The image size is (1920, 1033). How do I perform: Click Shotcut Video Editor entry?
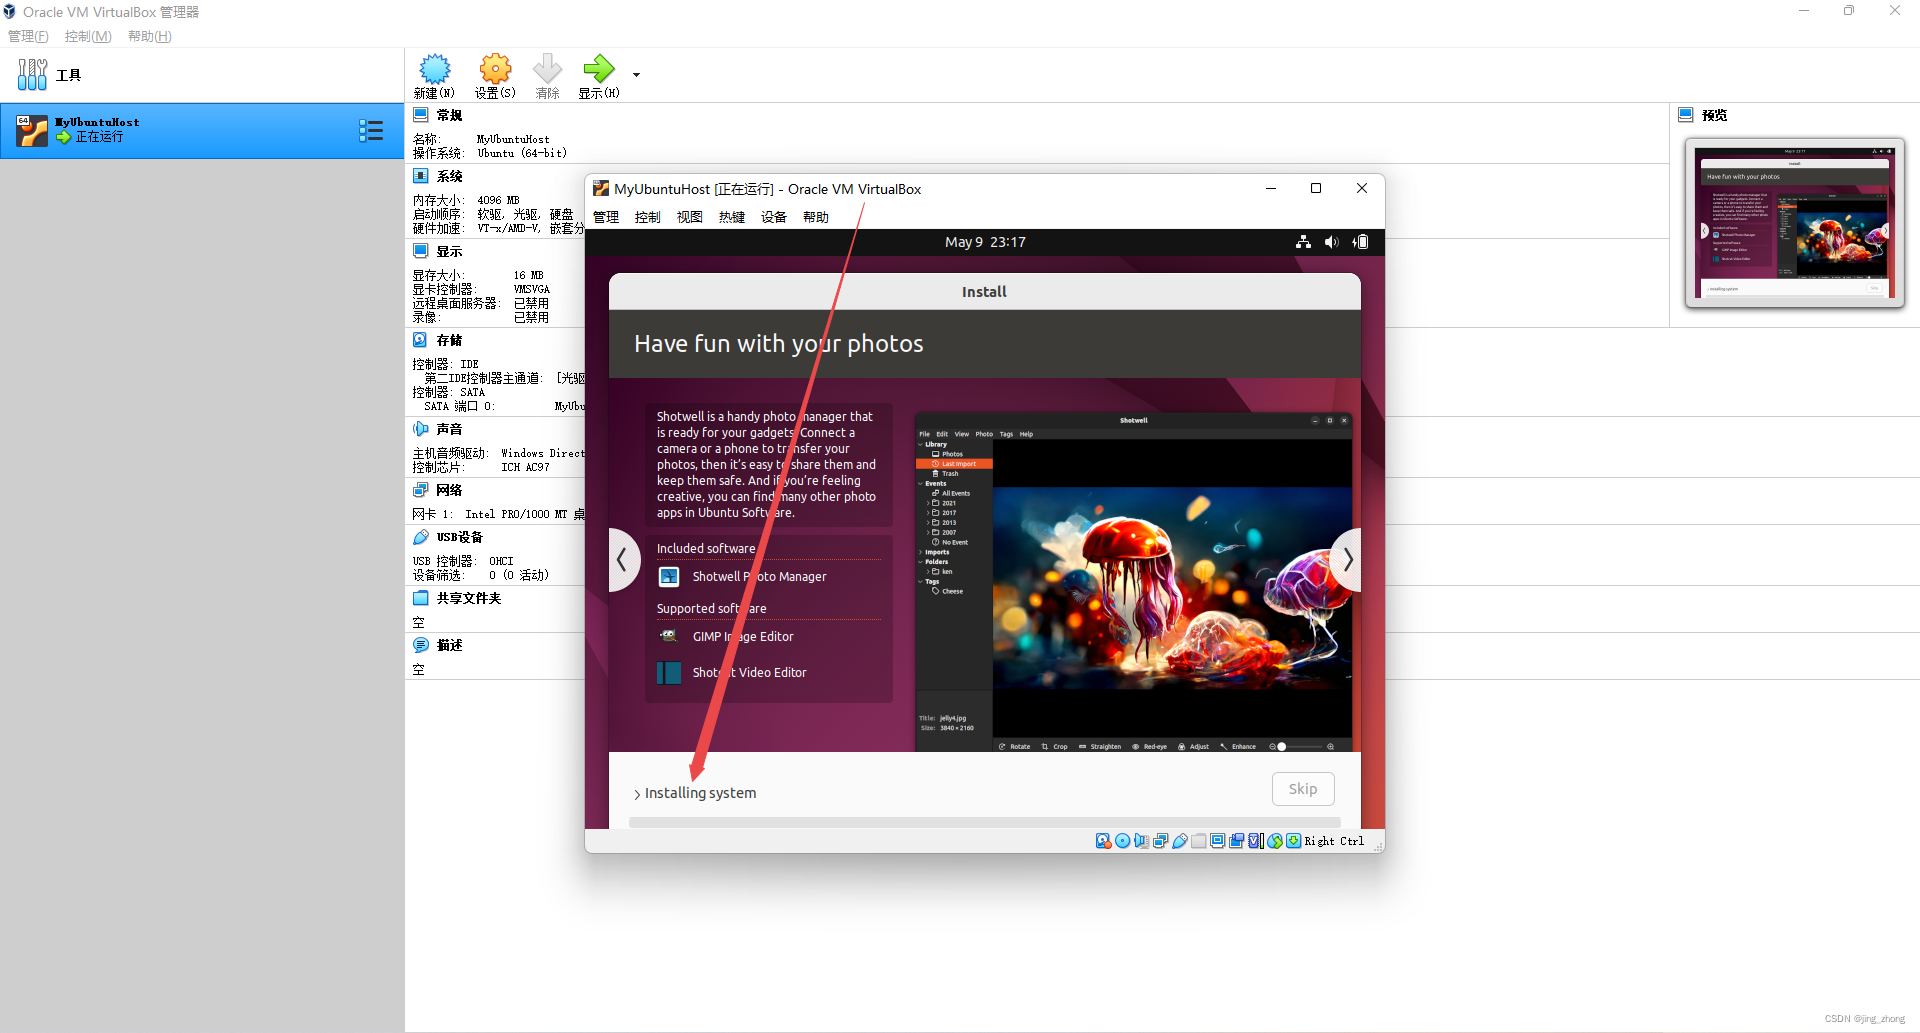pyautogui.click(x=749, y=673)
